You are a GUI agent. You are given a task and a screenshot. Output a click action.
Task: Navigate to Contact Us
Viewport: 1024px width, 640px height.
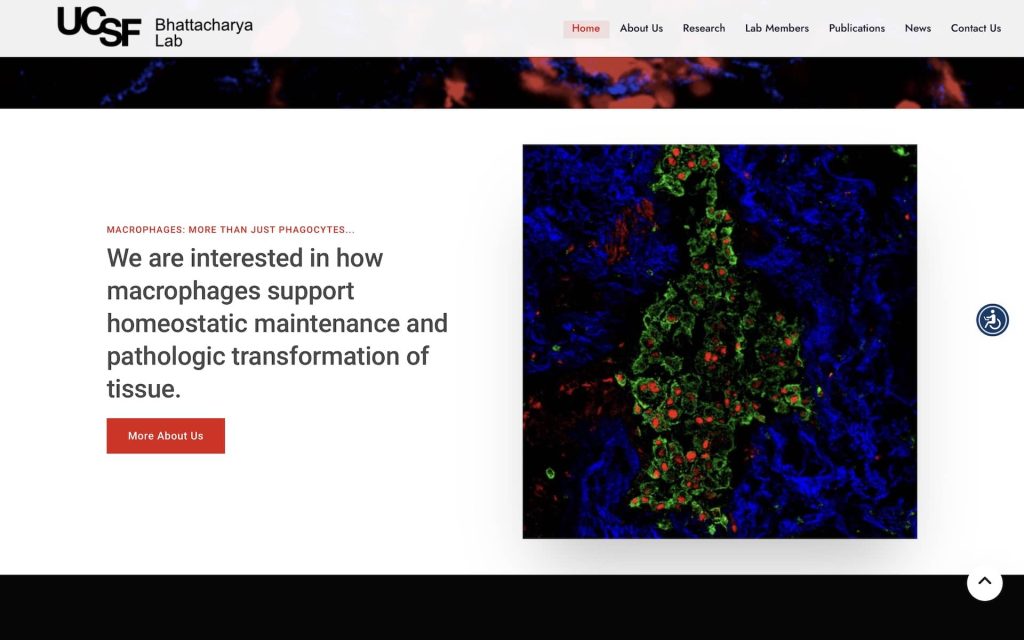click(975, 29)
